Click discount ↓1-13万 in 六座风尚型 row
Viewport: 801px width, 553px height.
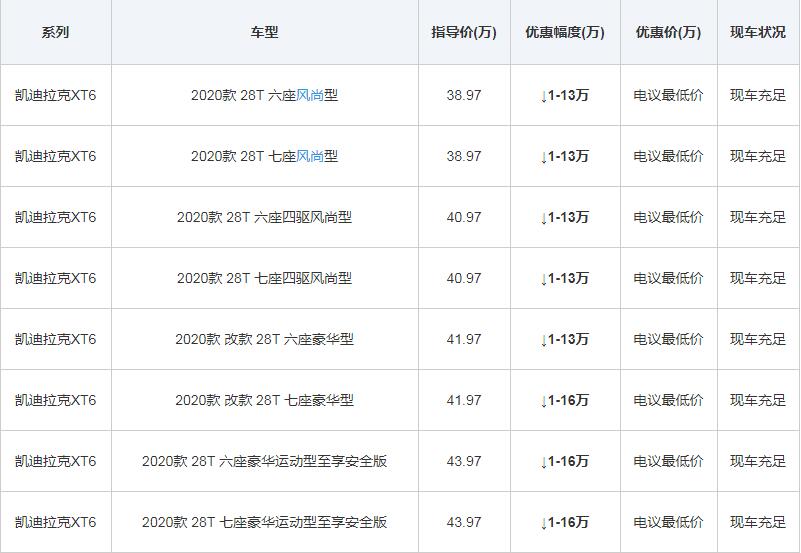pyautogui.click(x=565, y=95)
